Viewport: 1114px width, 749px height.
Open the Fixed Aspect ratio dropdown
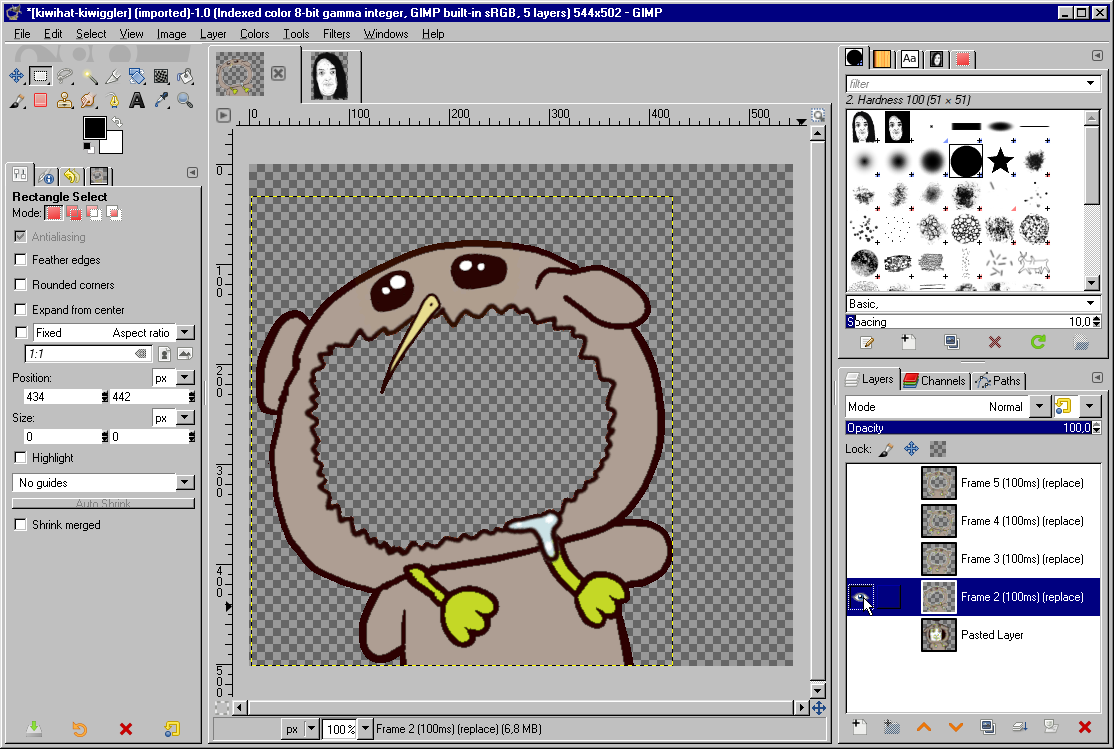[185, 333]
